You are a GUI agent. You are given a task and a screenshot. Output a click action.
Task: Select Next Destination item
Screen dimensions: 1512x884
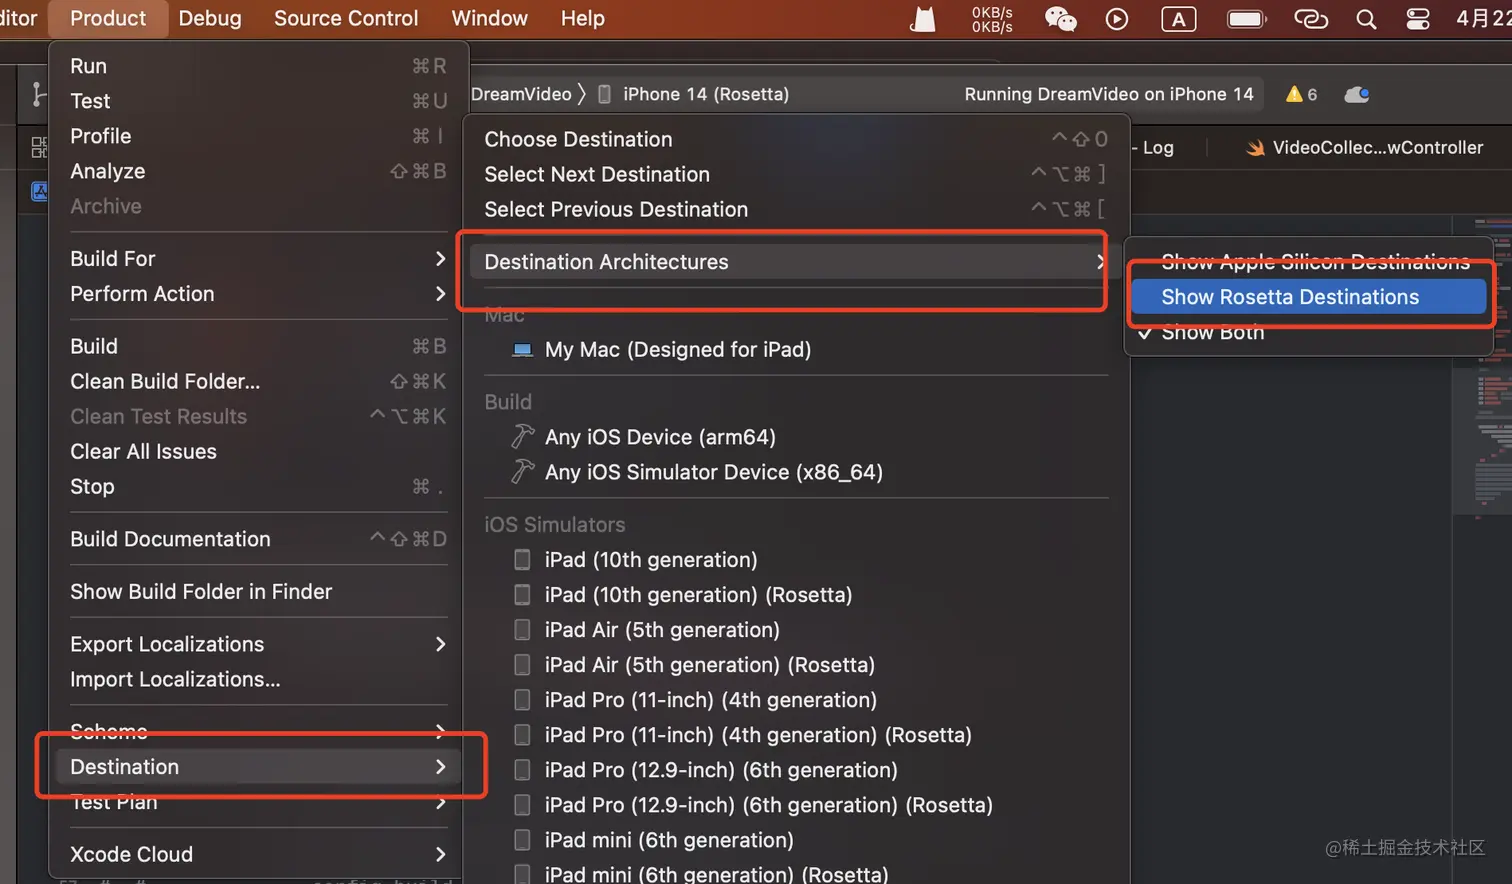pos(796,174)
